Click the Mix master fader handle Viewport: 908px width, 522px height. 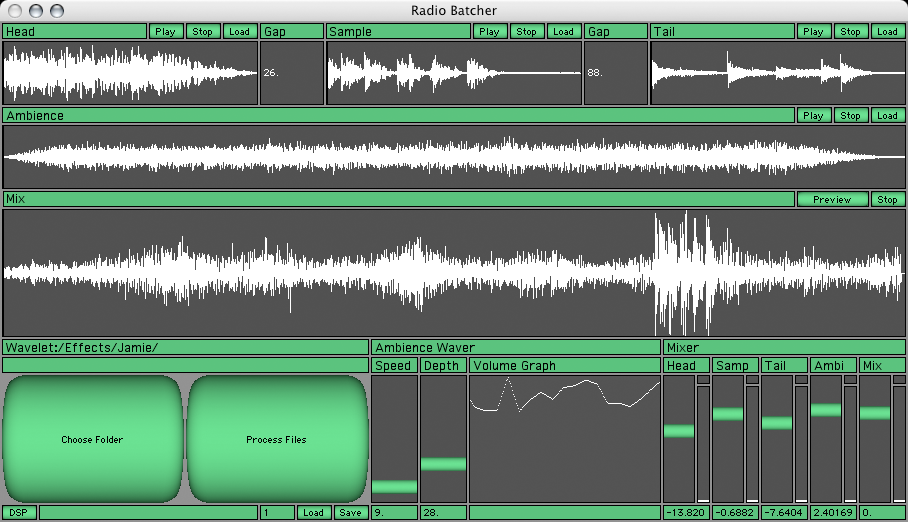point(875,413)
